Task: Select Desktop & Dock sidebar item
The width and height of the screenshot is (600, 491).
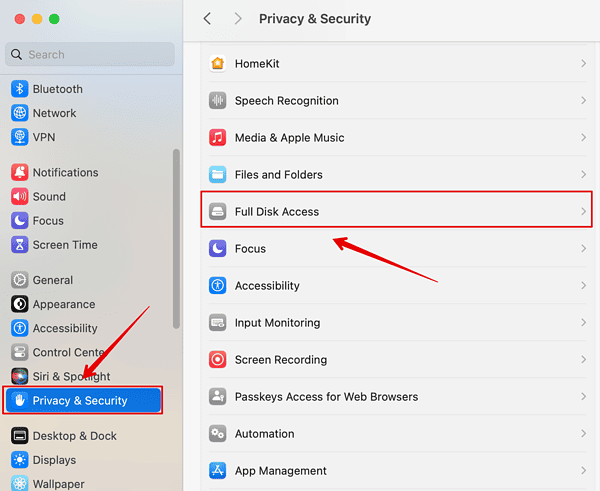Action: [x=74, y=436]
